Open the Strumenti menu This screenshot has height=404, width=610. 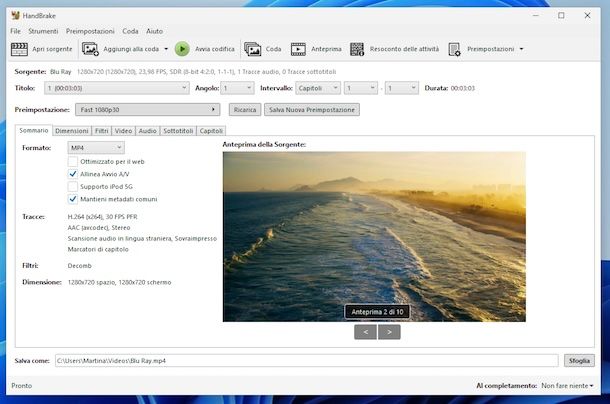[43, 31]
